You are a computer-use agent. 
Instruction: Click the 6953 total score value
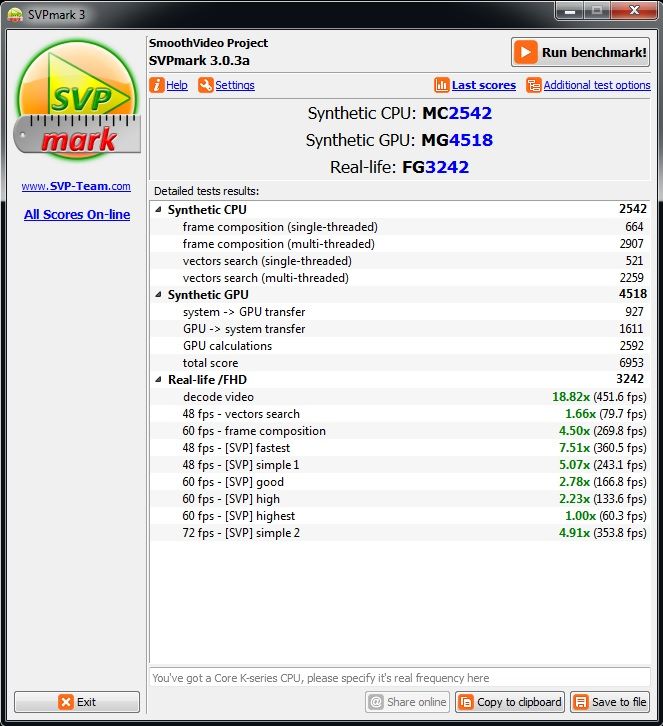coord(632,363)
